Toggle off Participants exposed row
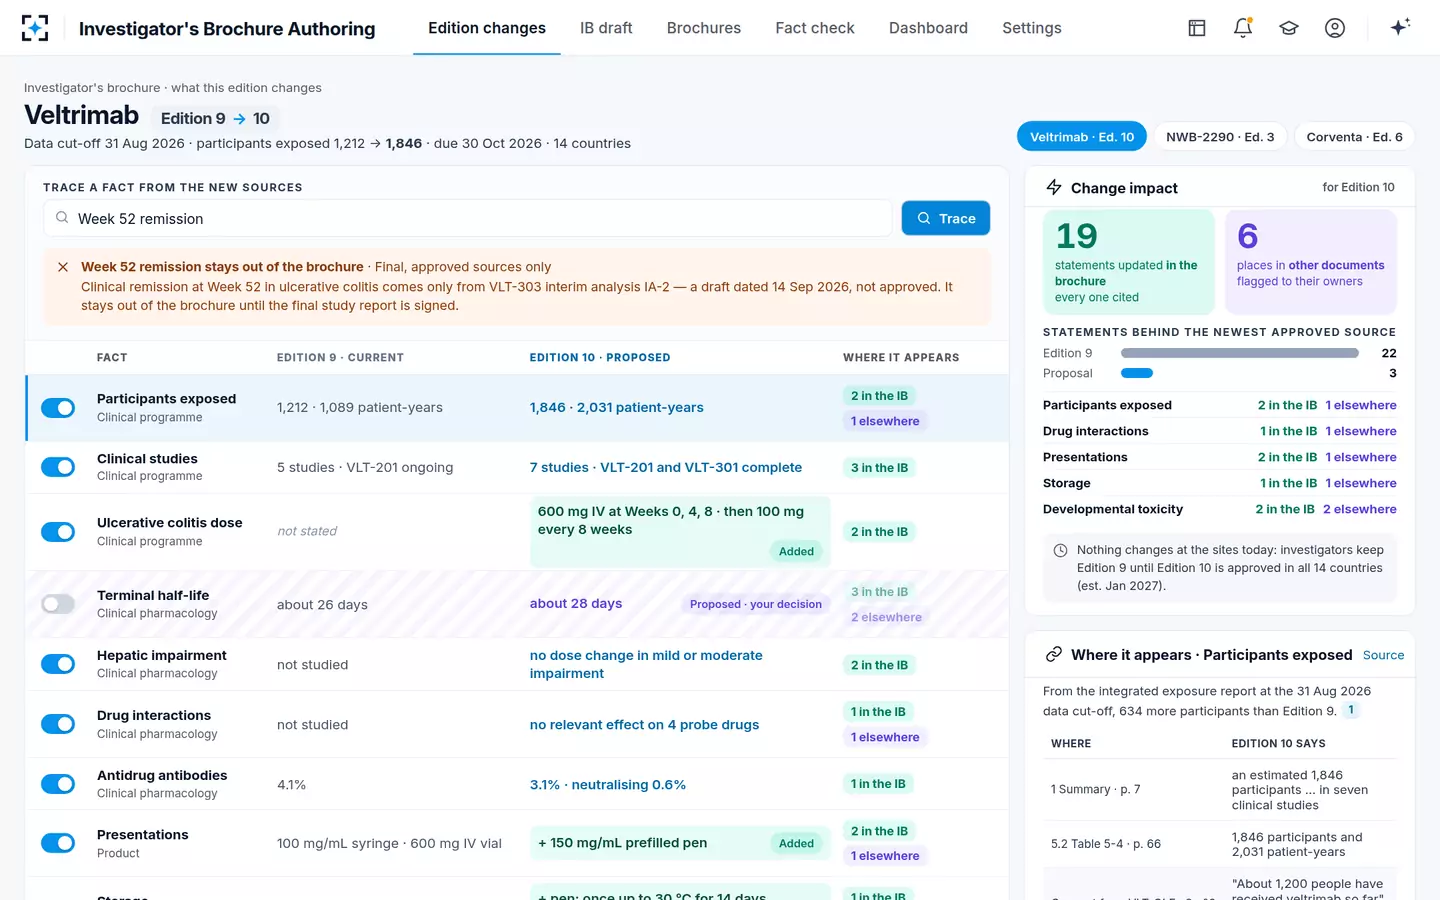 58,408
